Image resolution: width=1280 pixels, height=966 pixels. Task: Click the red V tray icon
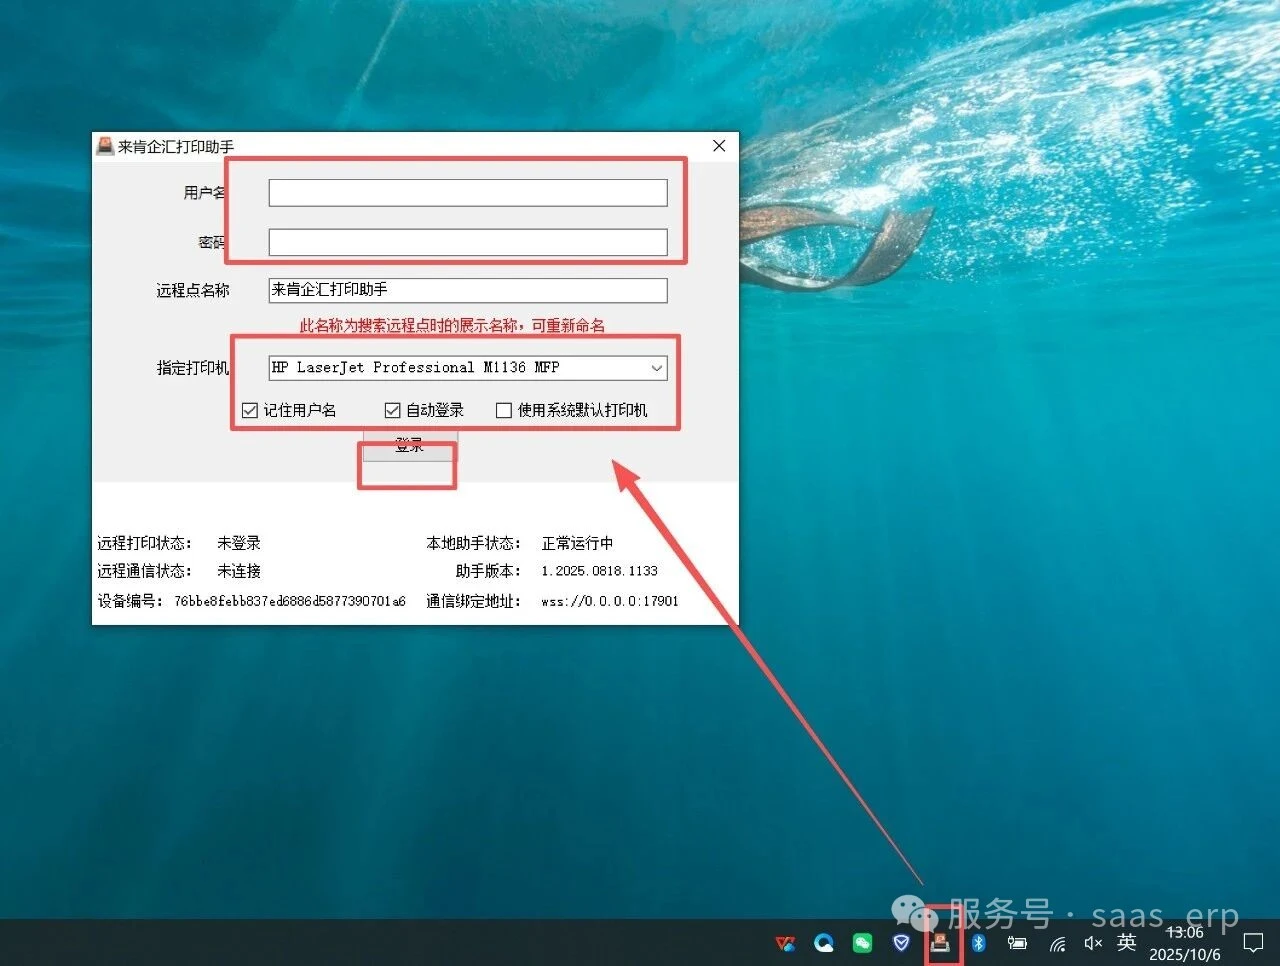click(786, 943)
